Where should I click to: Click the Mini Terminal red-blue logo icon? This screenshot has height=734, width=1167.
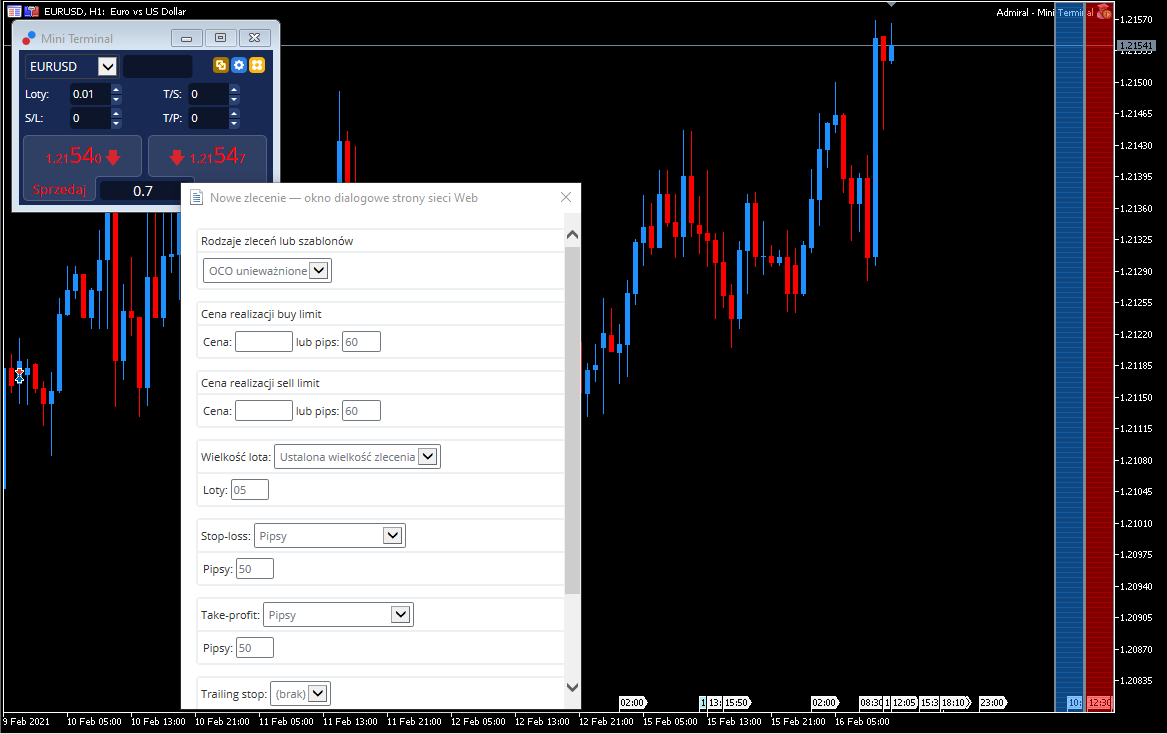coord(29,38)
